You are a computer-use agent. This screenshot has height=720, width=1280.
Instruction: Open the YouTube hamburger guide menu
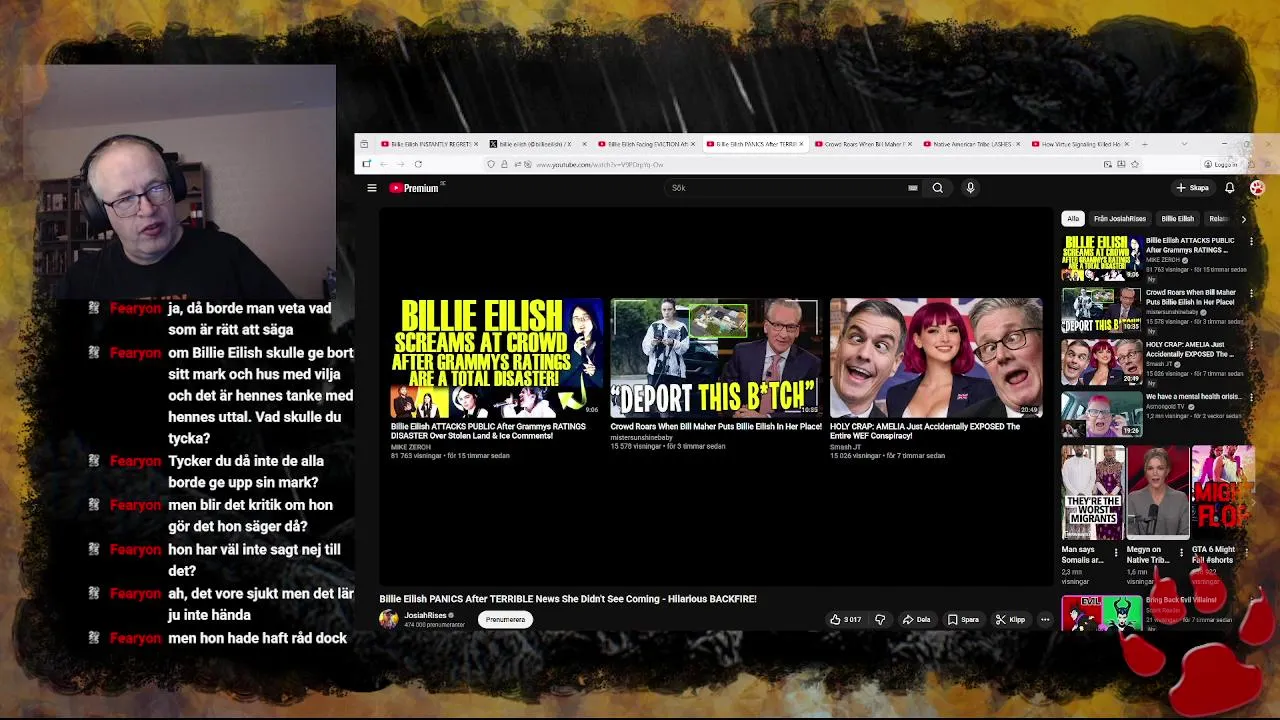372,188
